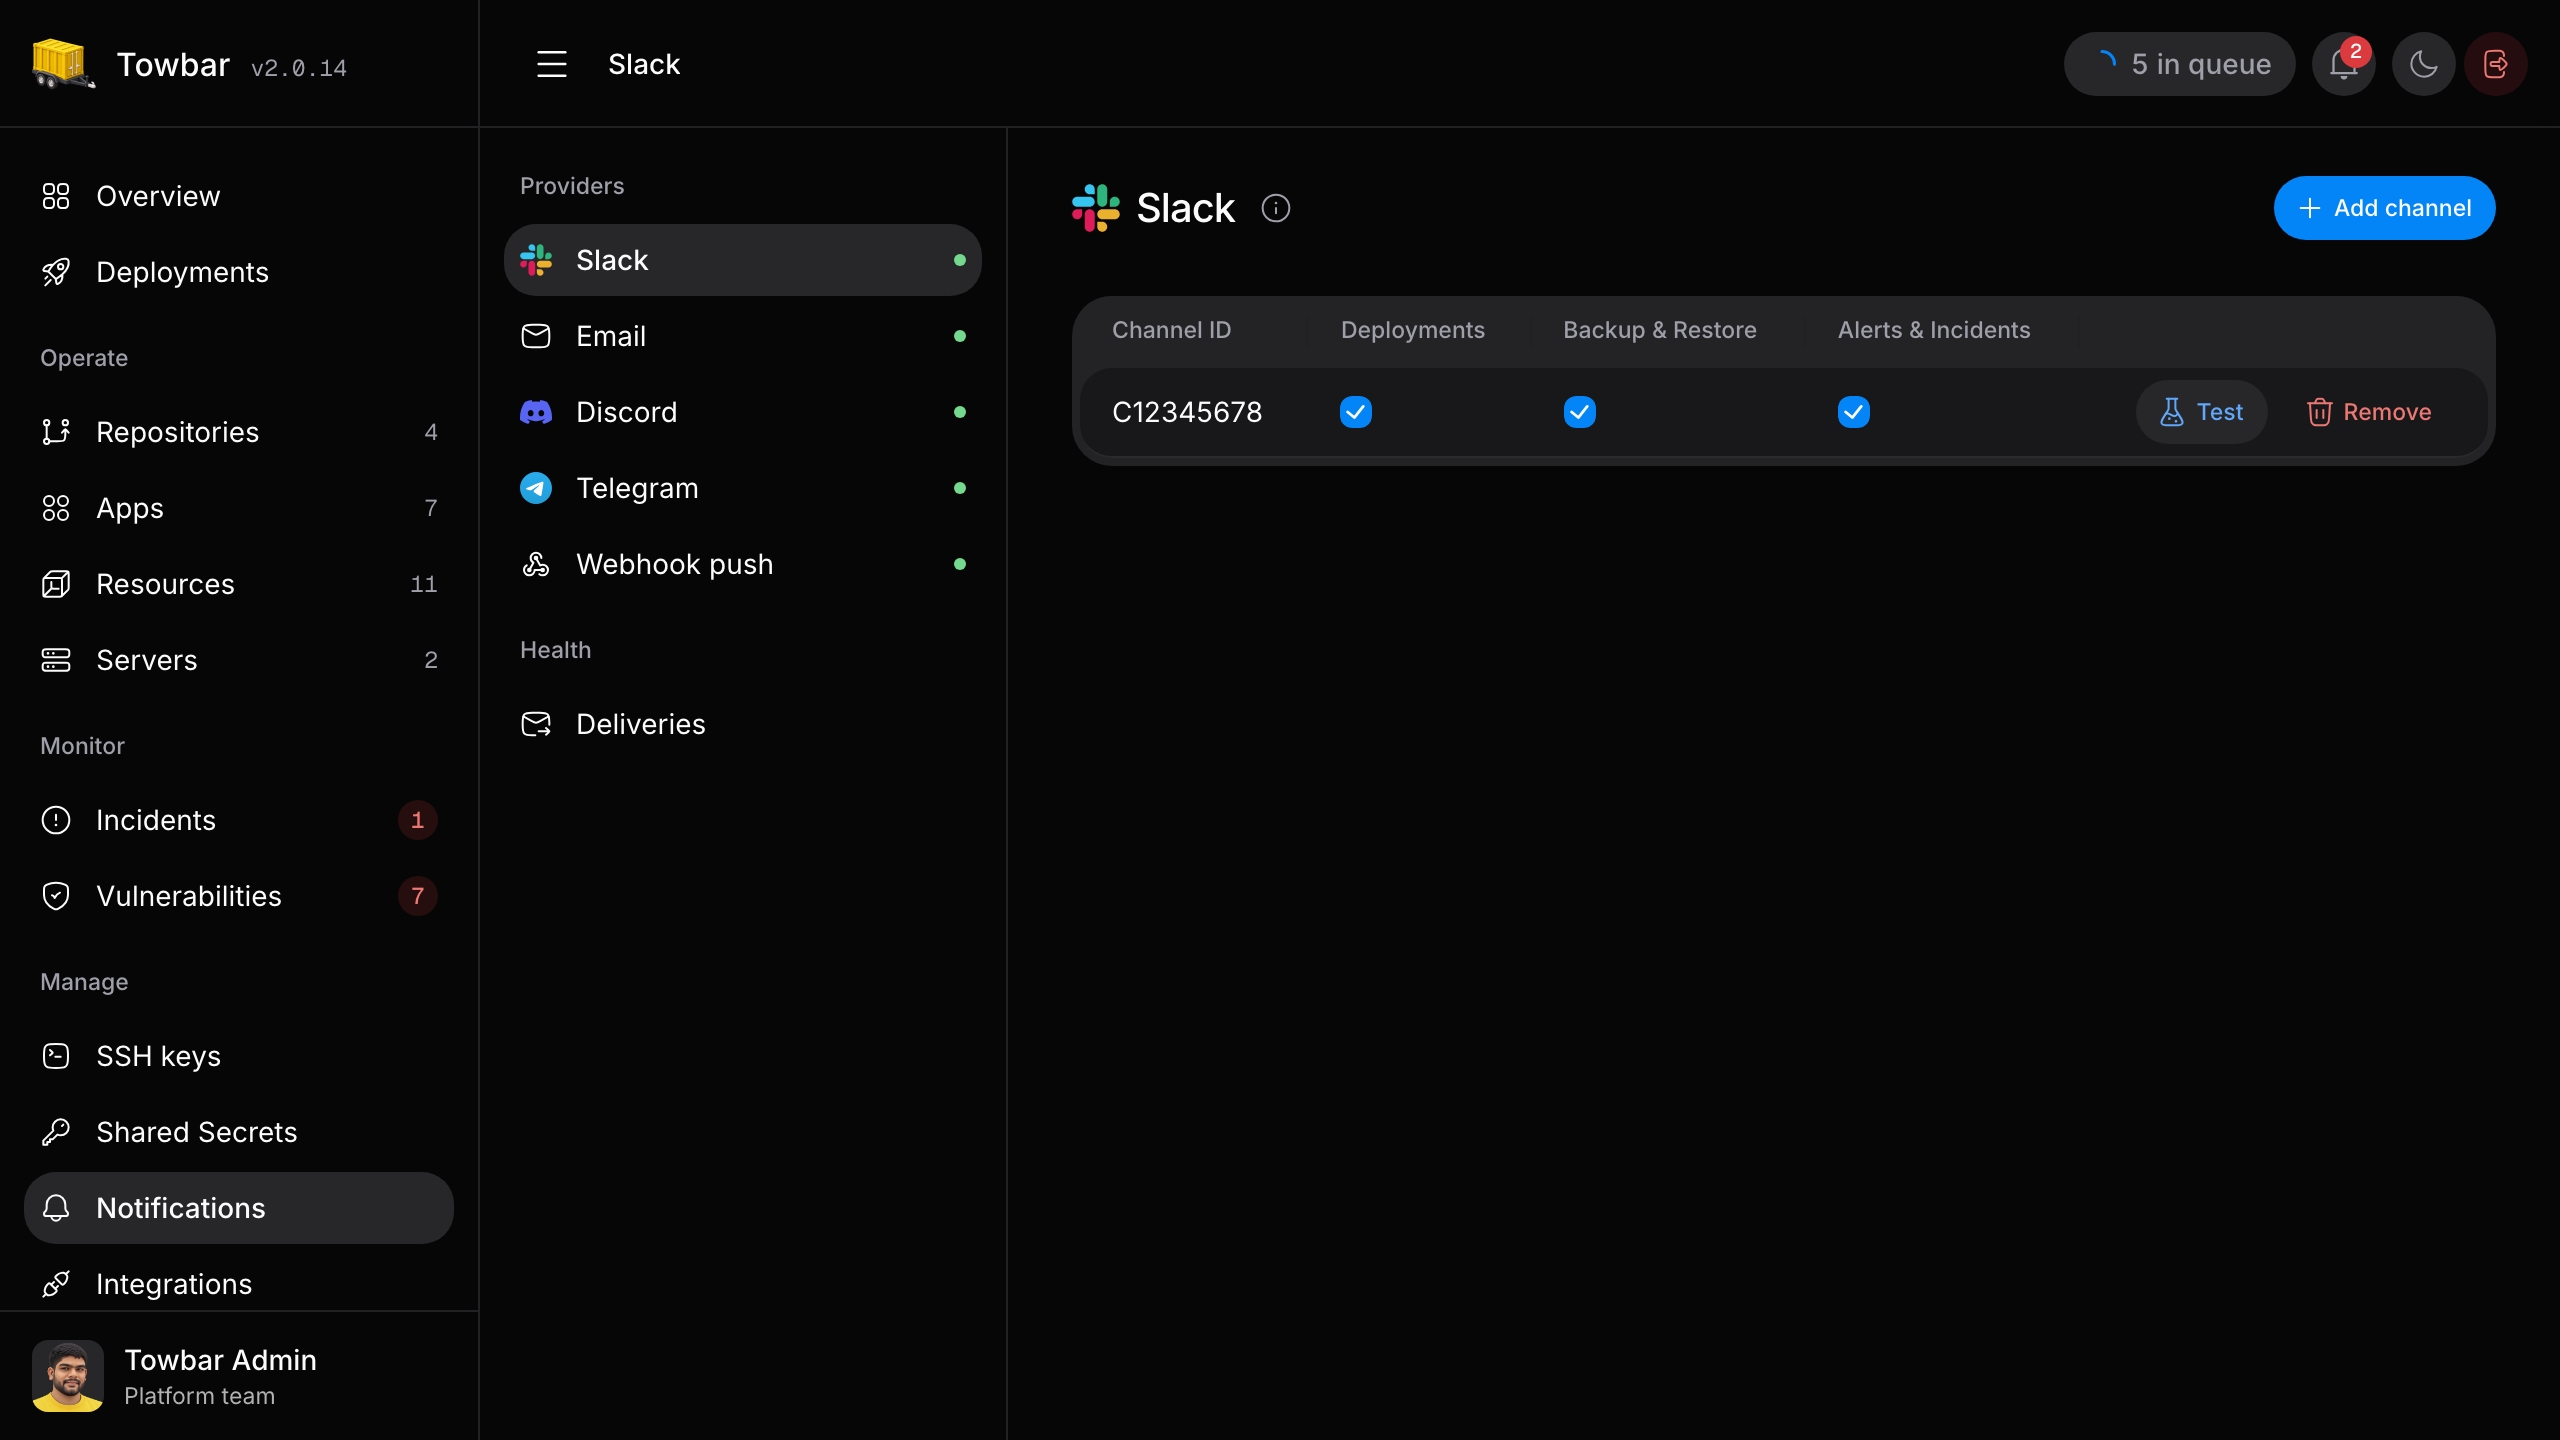This screenshot has width=2560, height=1440.
Task: Remove channel C12345678
Action: pos(2368,412)
